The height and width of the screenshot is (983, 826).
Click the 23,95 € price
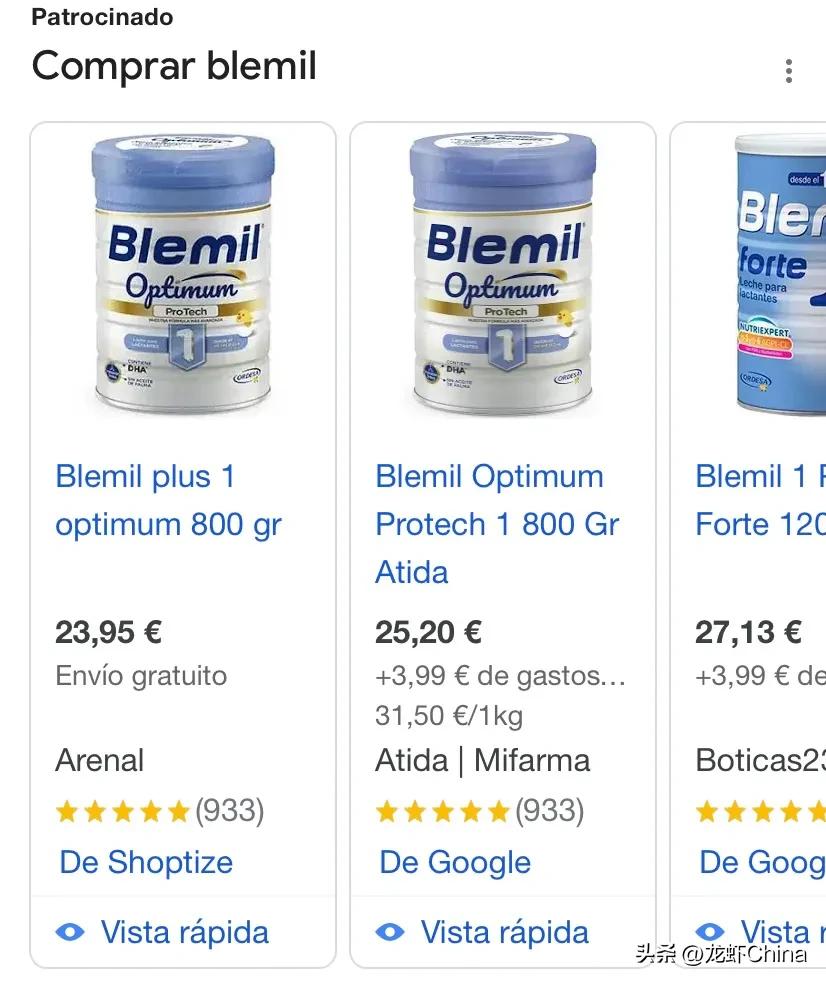109,632
